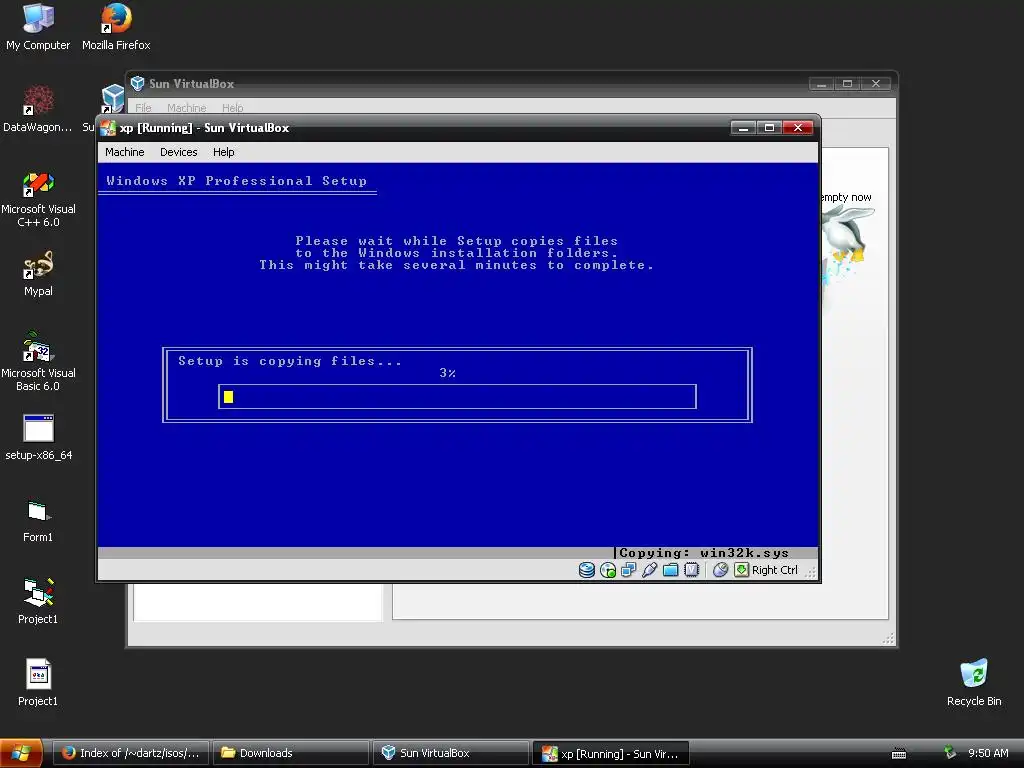
Task: Click resize grip of Sun VirtualBox manager
Action: (x=889, y=639)
